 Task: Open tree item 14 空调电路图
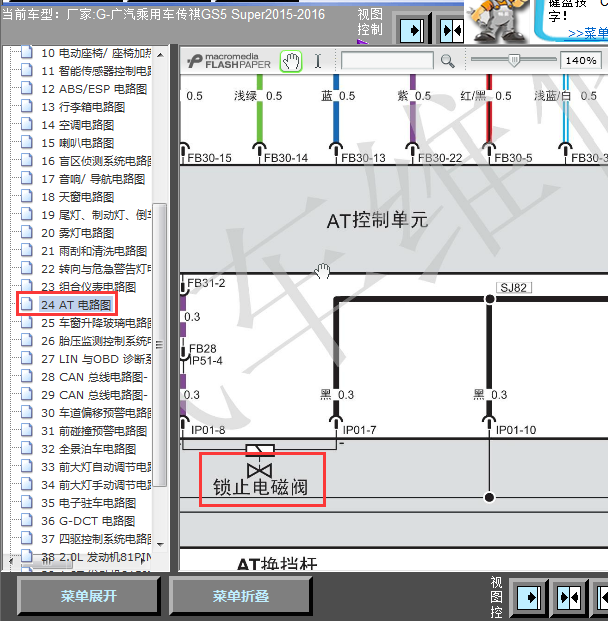click(77, 125)
